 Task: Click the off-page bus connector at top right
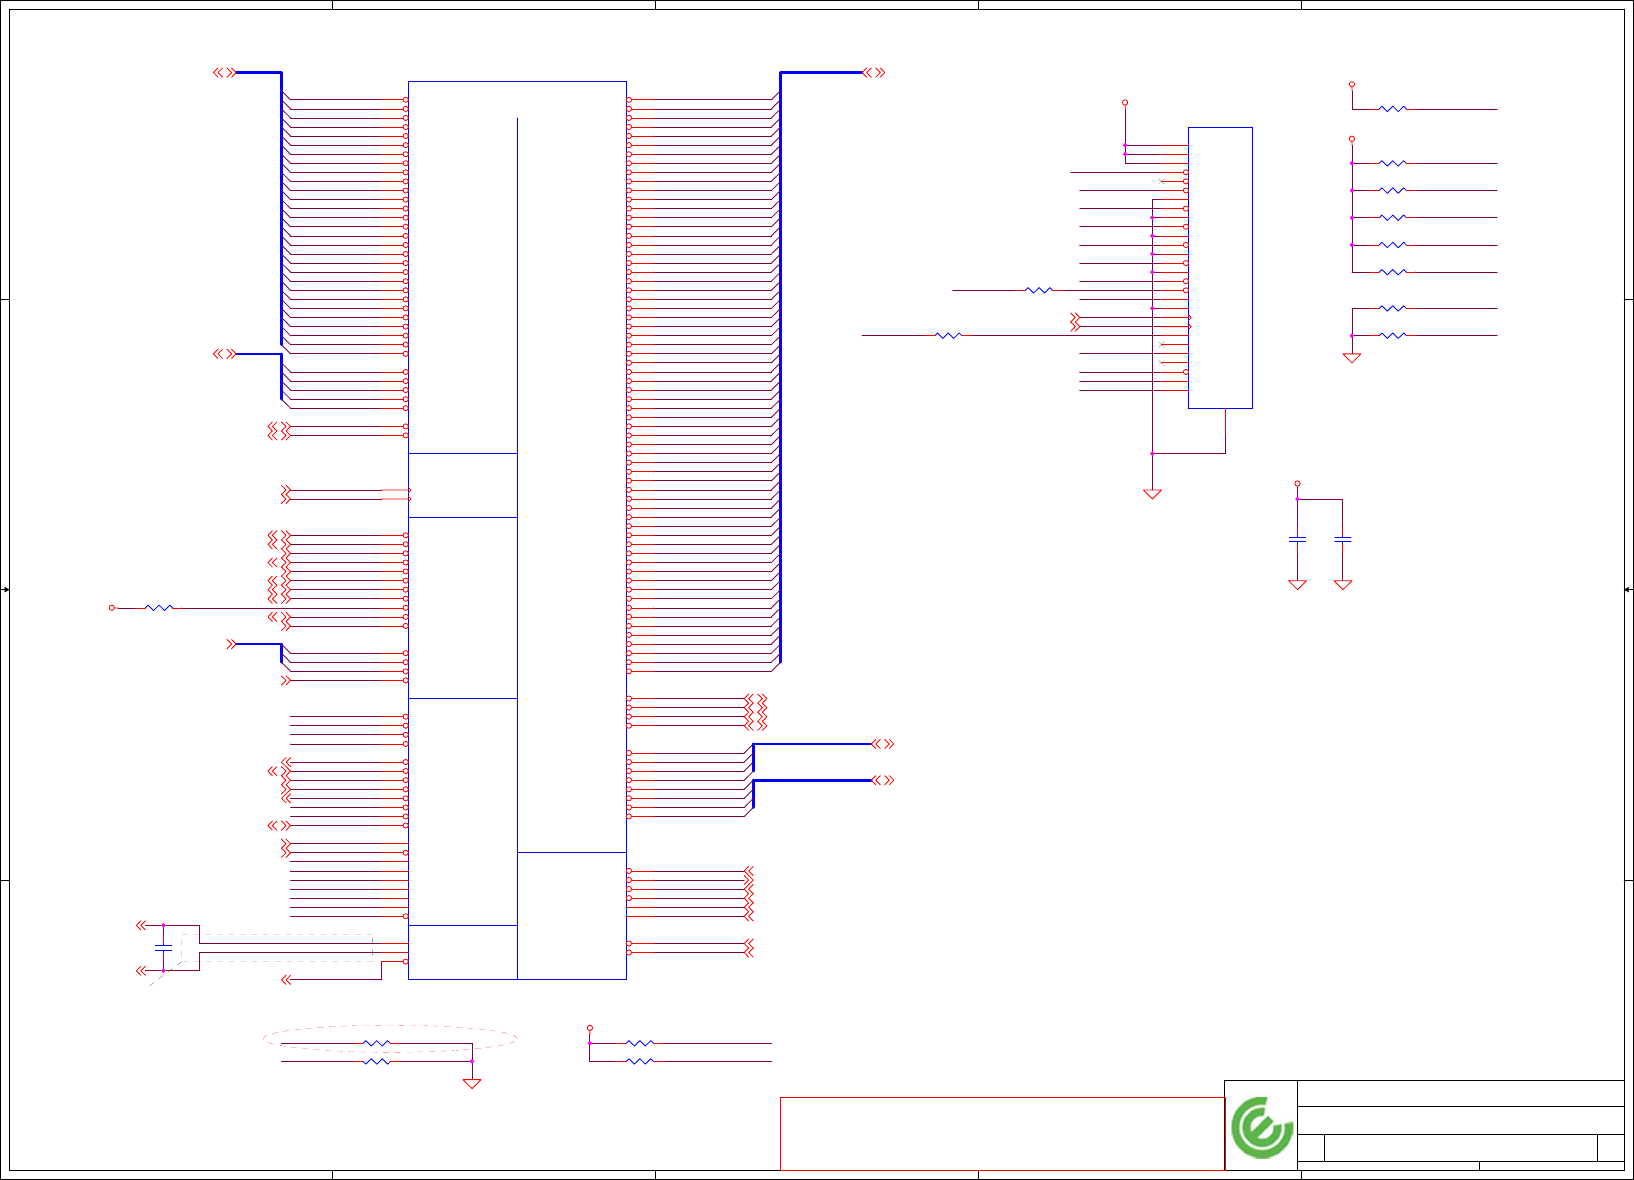874,72
